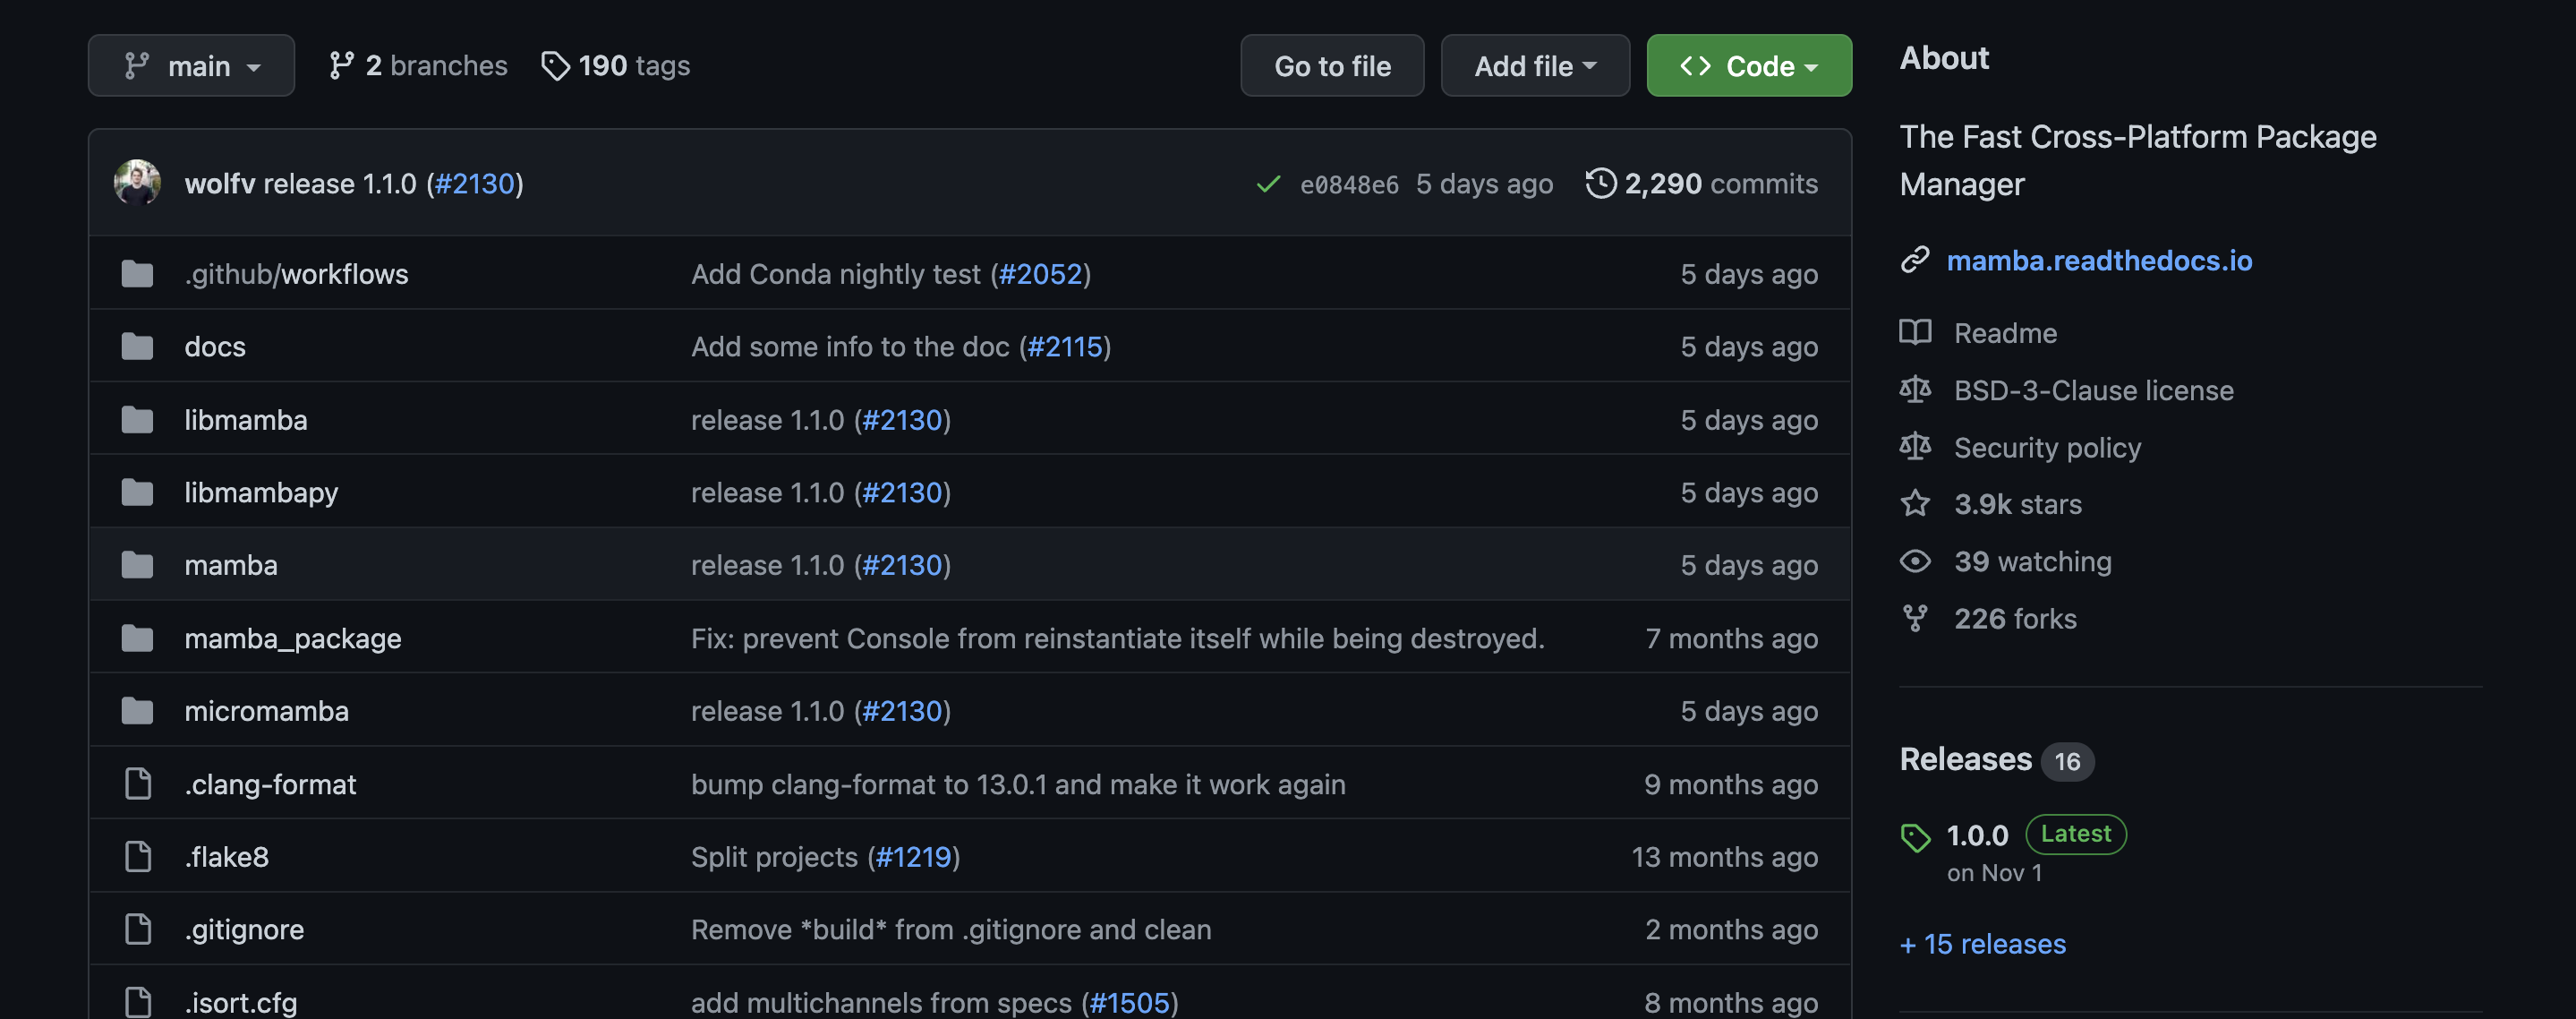
Task: Open the + 15 releases link
Action: (x=1982, y=943)
